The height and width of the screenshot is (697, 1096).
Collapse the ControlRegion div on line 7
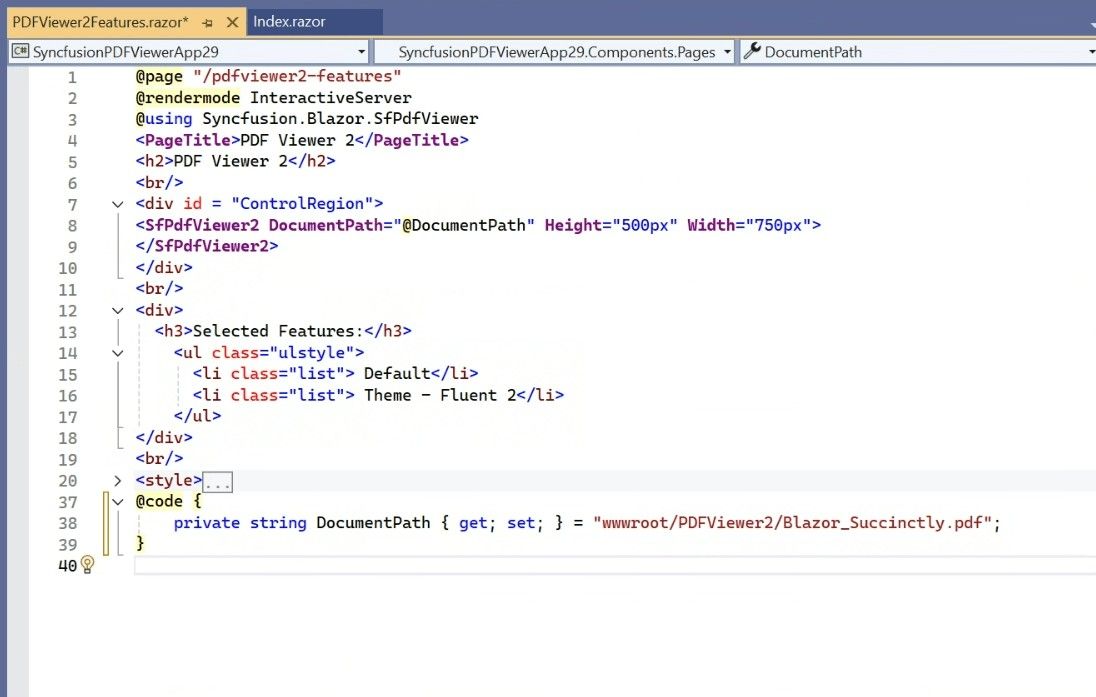pos(118,203)
